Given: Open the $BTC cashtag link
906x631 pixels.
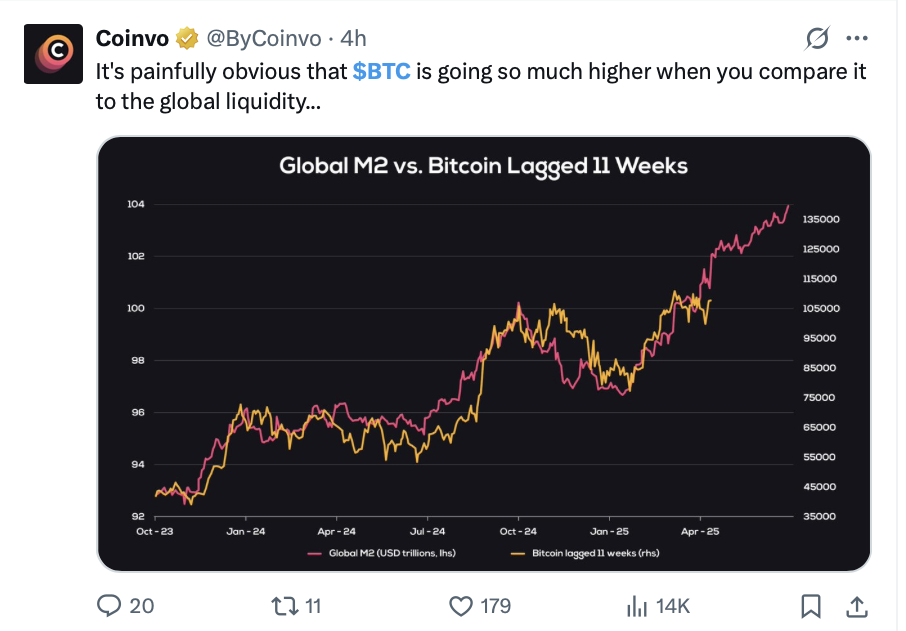Looking at the screenshot, I should click(x=381, y=73).
